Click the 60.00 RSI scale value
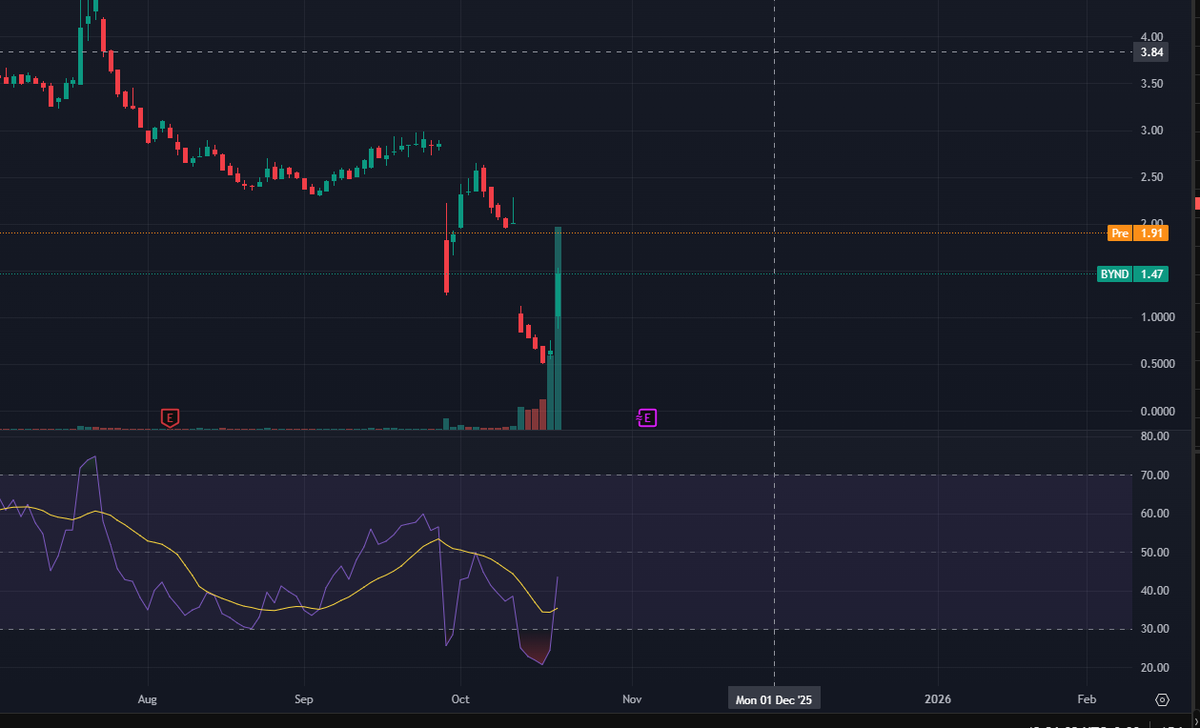 [1155, 513]
